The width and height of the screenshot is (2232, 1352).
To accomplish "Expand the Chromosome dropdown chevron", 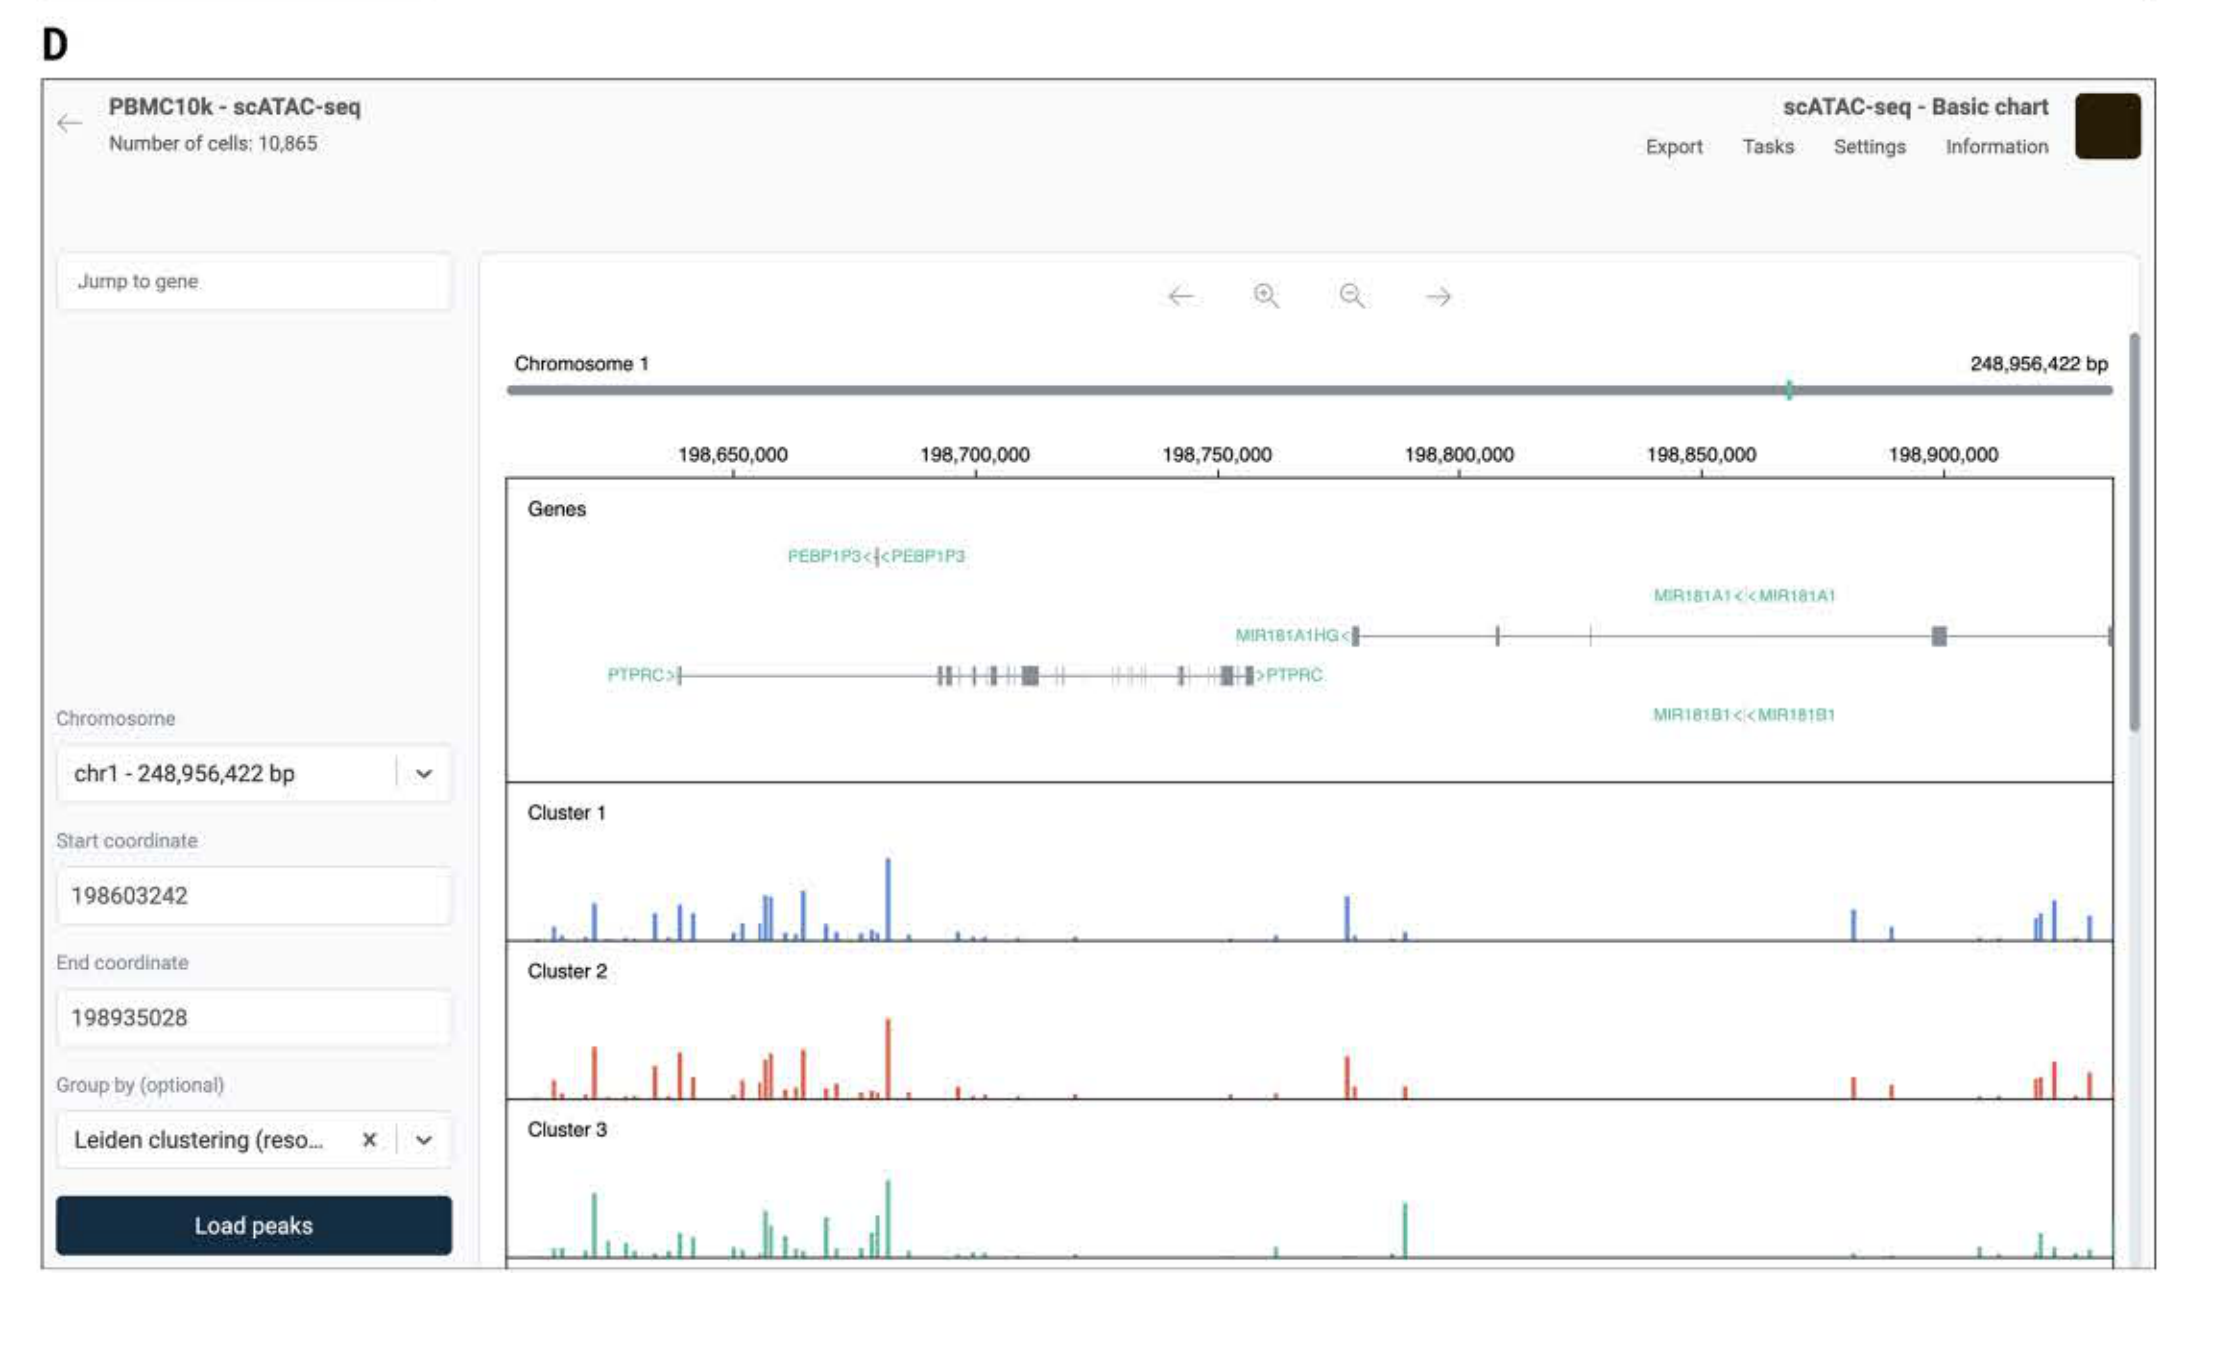I will [x=424, y=773].
